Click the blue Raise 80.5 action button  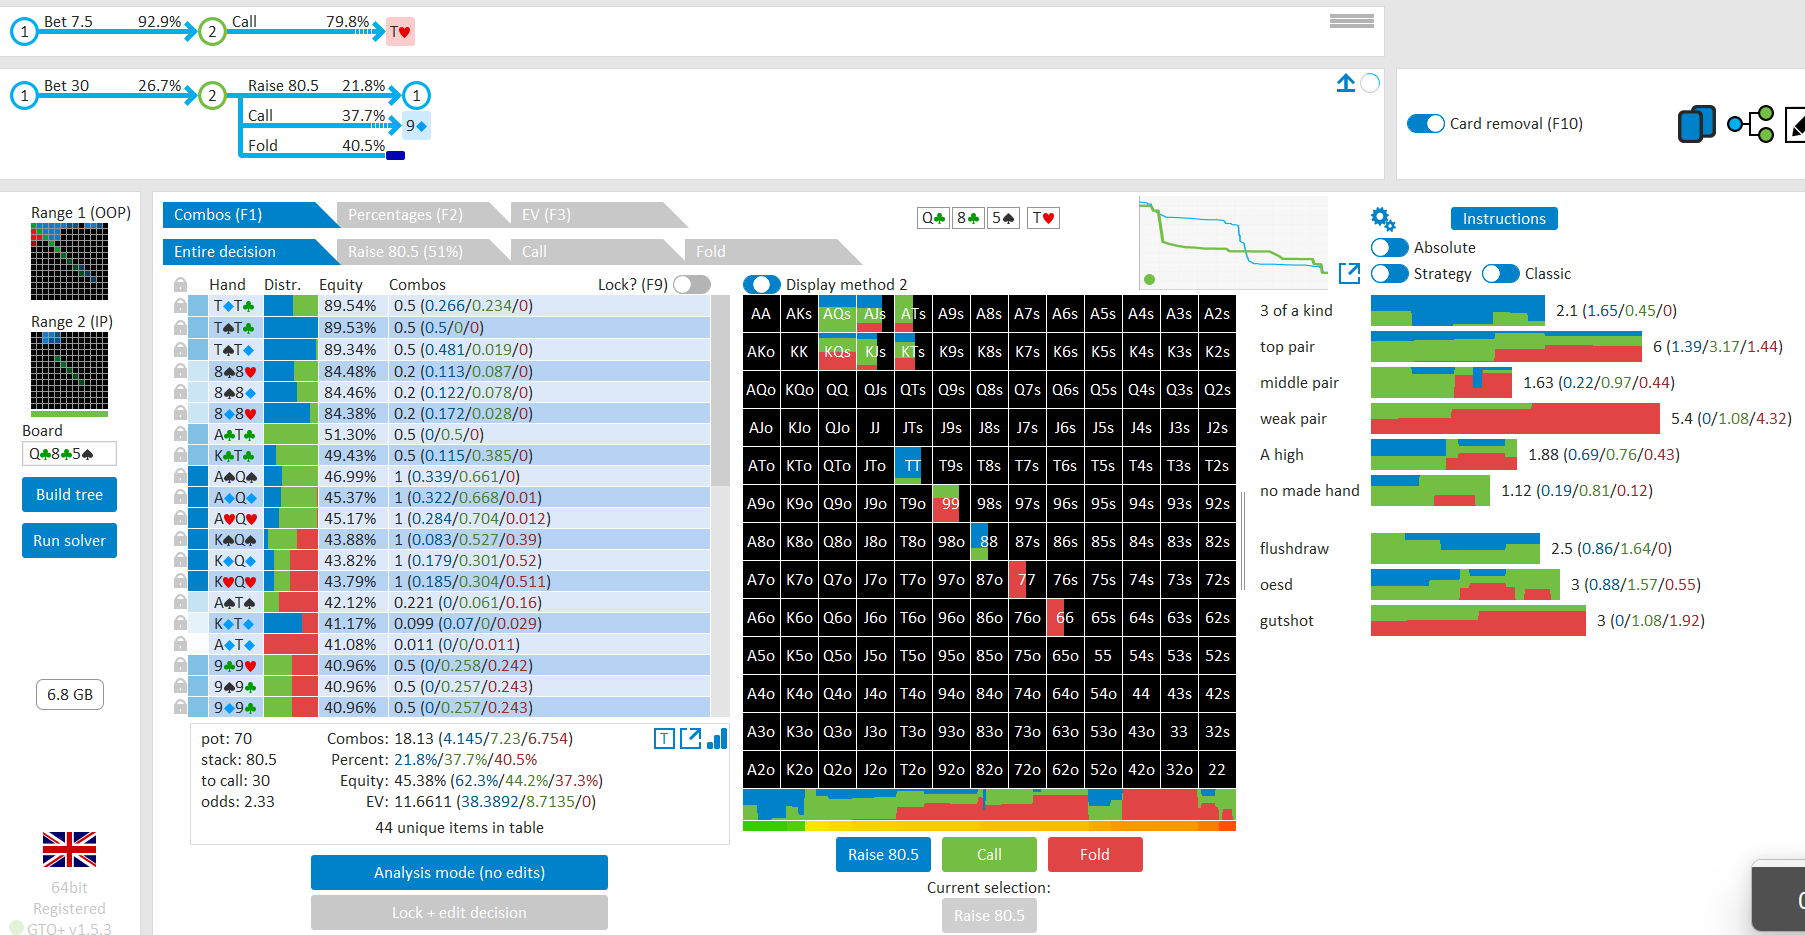(883, 855)
